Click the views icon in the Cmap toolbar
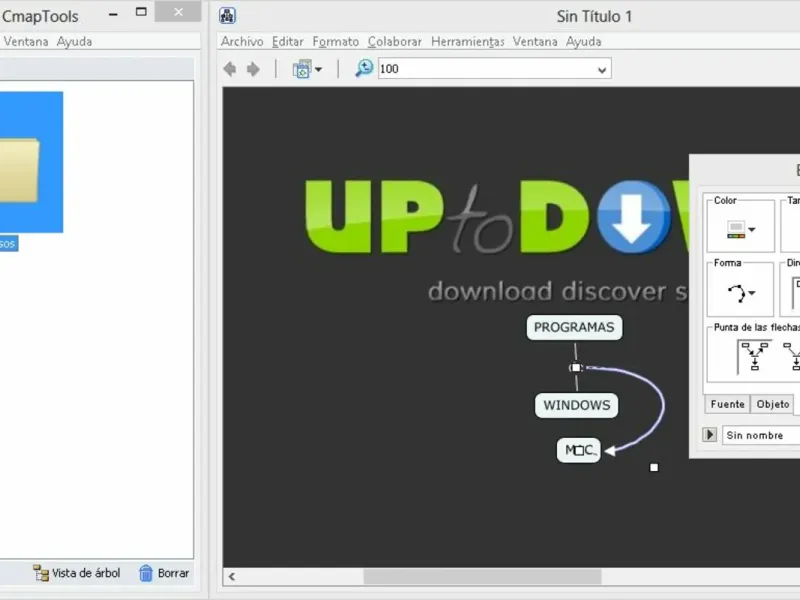This screenshot has height=600, width=800. pyautogui.click(x=302, y=69)
